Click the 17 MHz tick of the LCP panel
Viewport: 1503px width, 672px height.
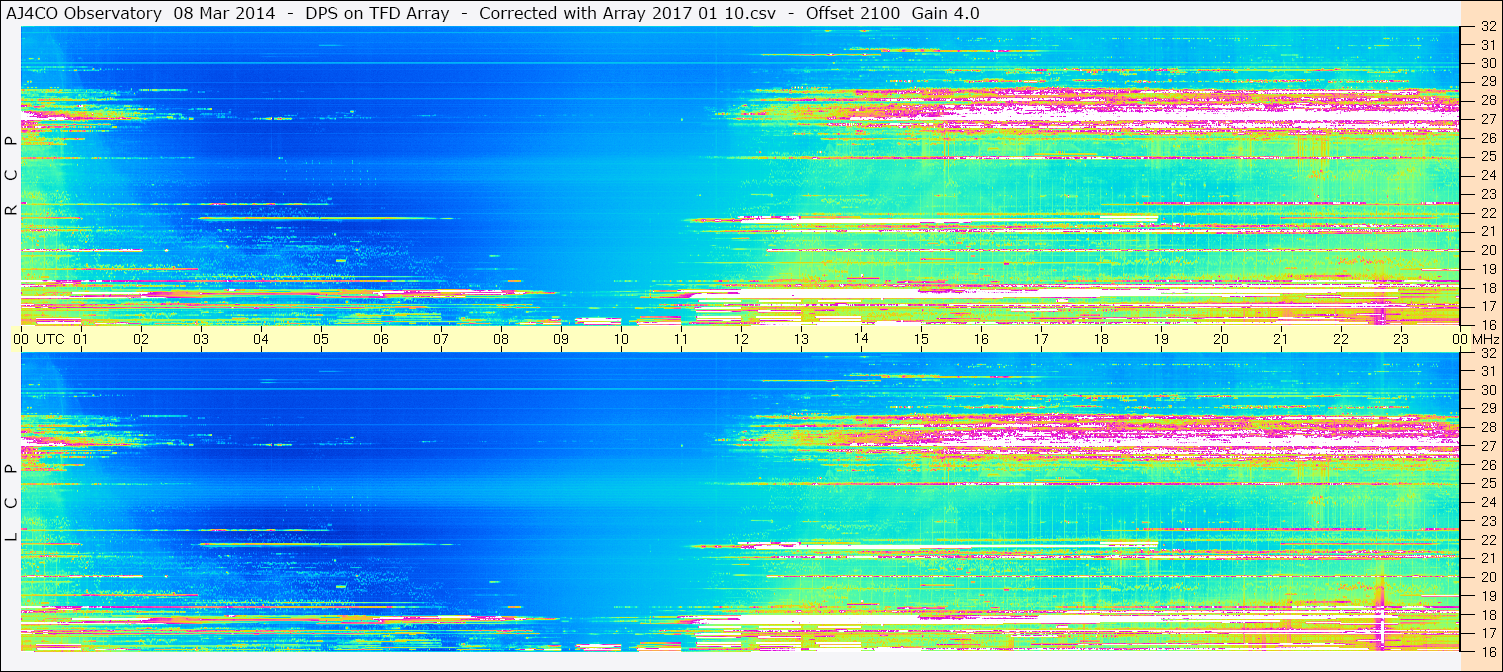coord(1487,634)
